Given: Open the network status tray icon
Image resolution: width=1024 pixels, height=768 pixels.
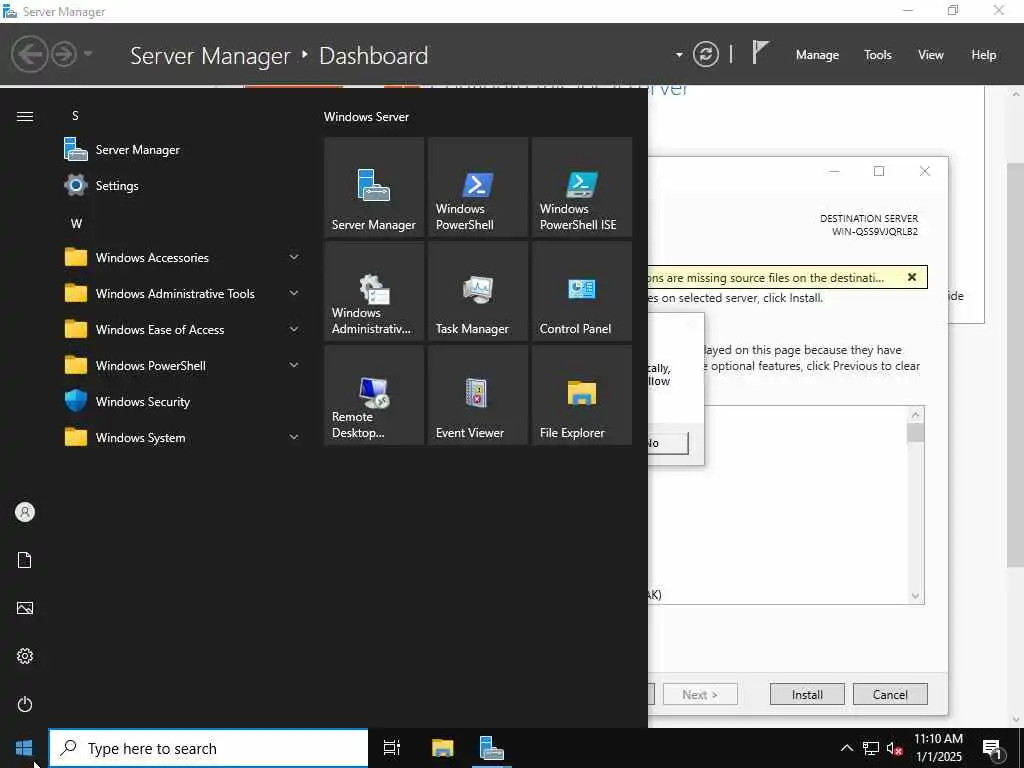Looking at the screenshot, I should 871,748.
